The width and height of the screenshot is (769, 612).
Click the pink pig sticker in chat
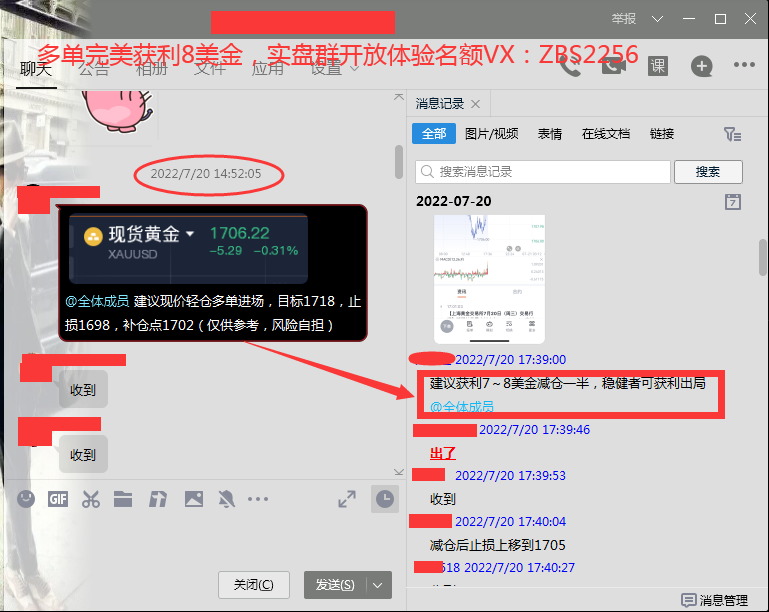pos(118,111)
